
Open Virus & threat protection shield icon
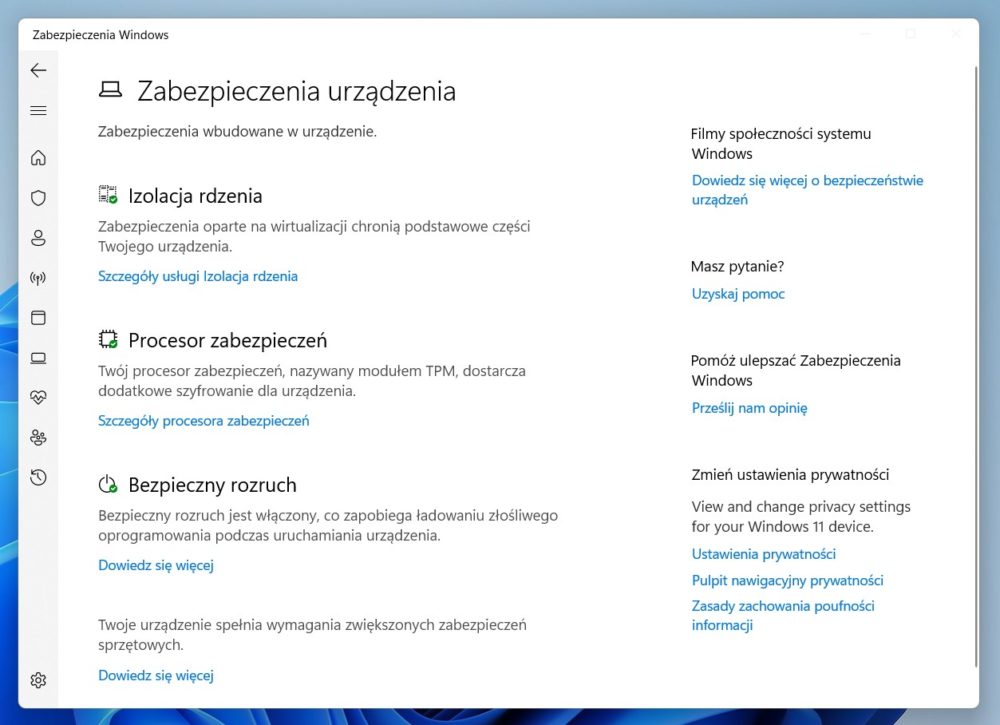38,198
